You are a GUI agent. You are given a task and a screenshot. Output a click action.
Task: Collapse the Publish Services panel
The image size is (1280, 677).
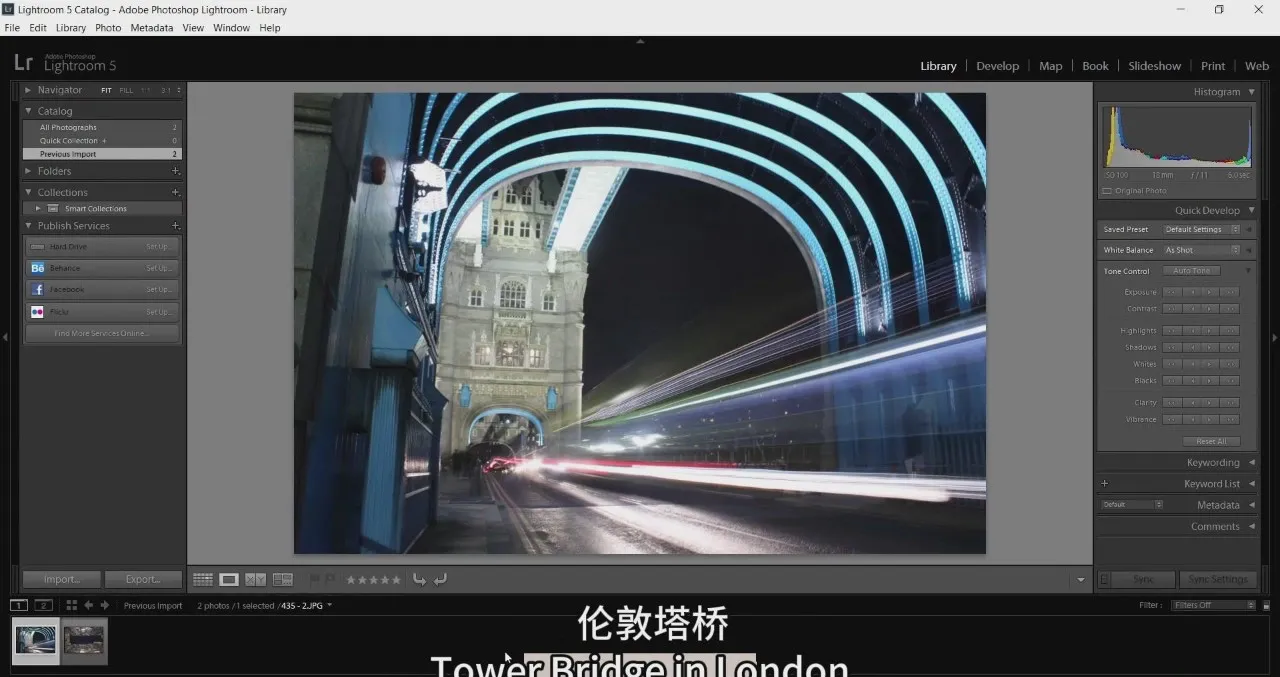[x=28, y=226]
